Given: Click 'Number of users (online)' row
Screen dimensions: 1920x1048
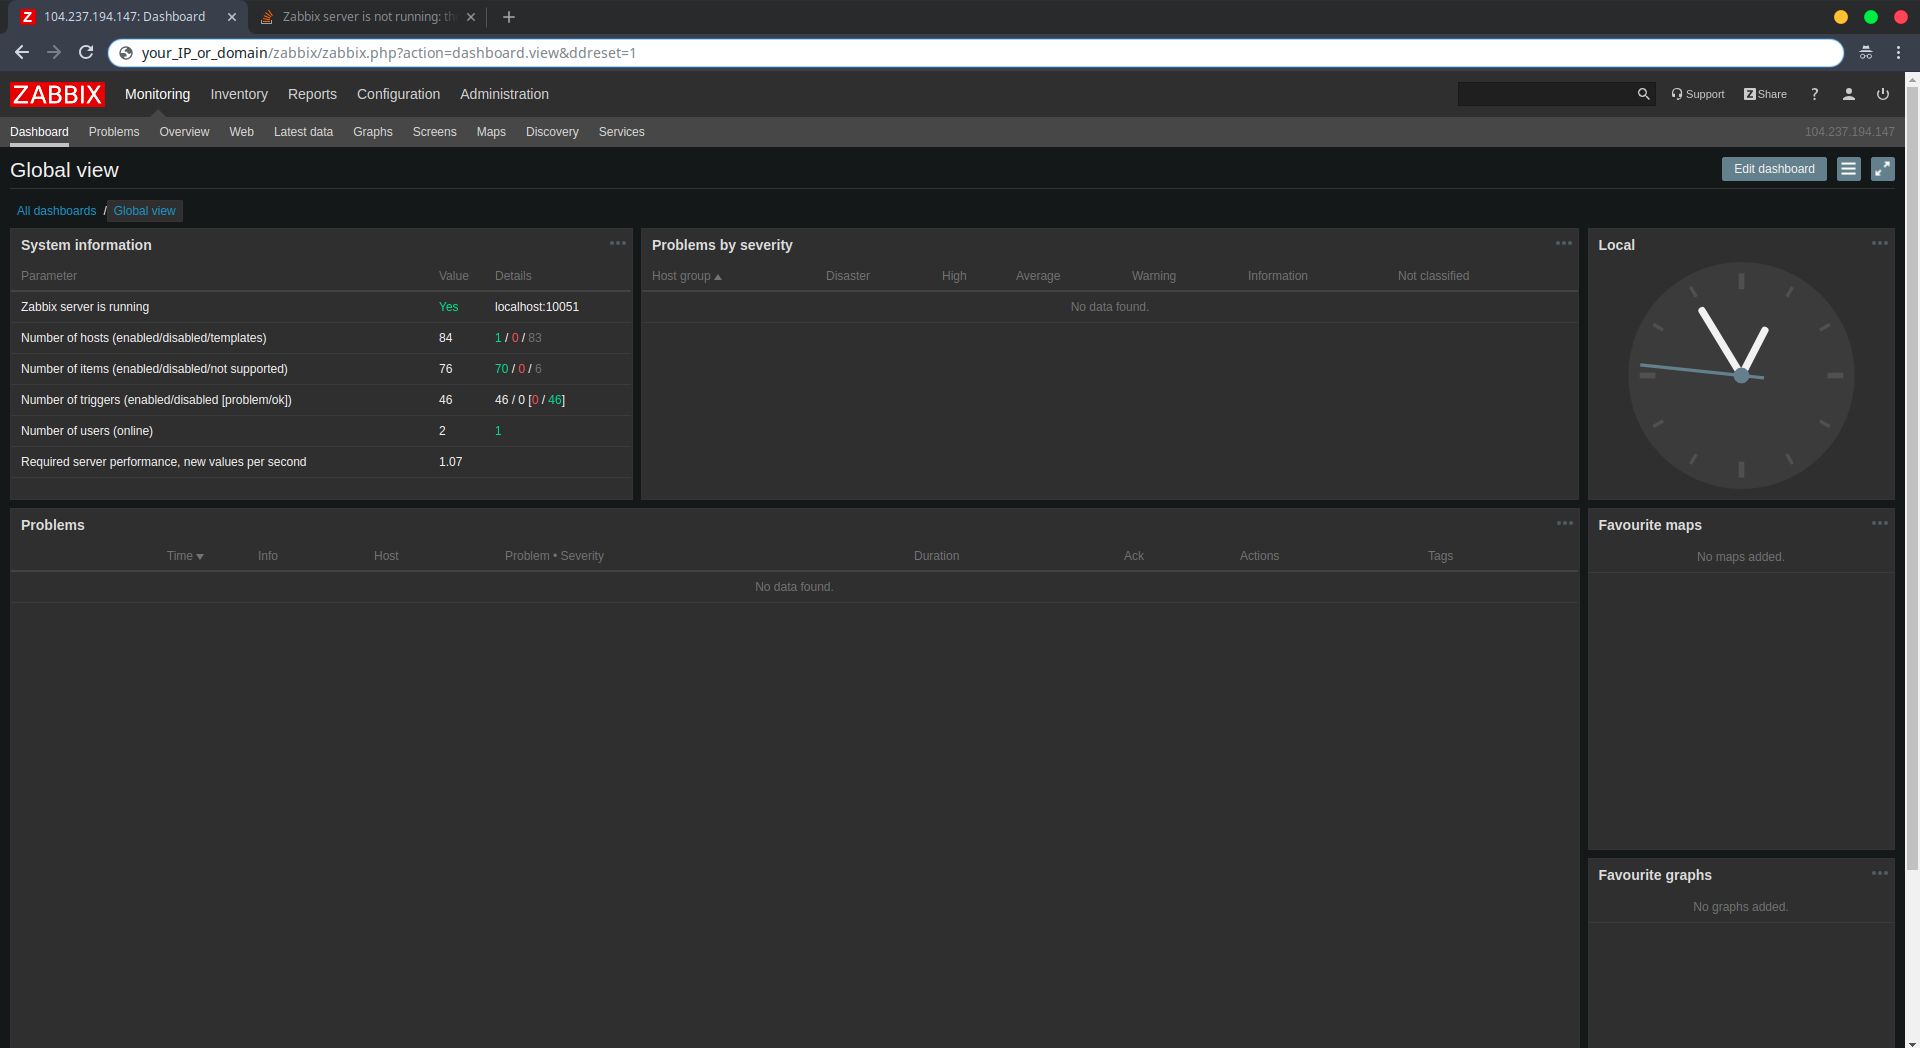Looking at the screenshot, I should tap(321, 431).
